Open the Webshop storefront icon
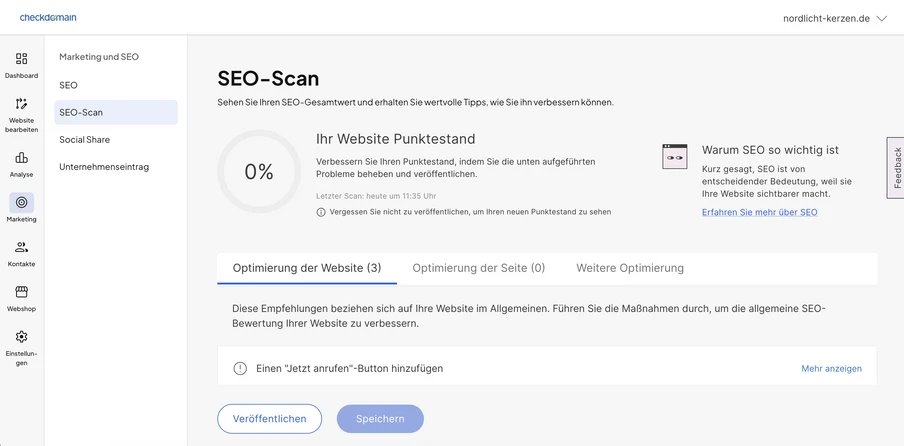 tap(21, 292)
